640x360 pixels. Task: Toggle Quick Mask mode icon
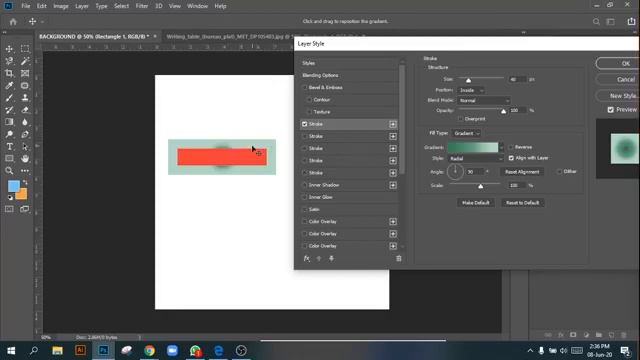point(9,209)
